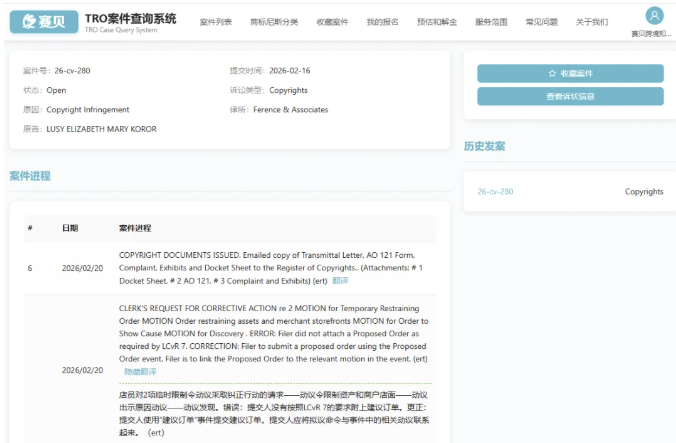Click the 查看诉讼信息 button

pyautogui.click(x=569, y=96)
